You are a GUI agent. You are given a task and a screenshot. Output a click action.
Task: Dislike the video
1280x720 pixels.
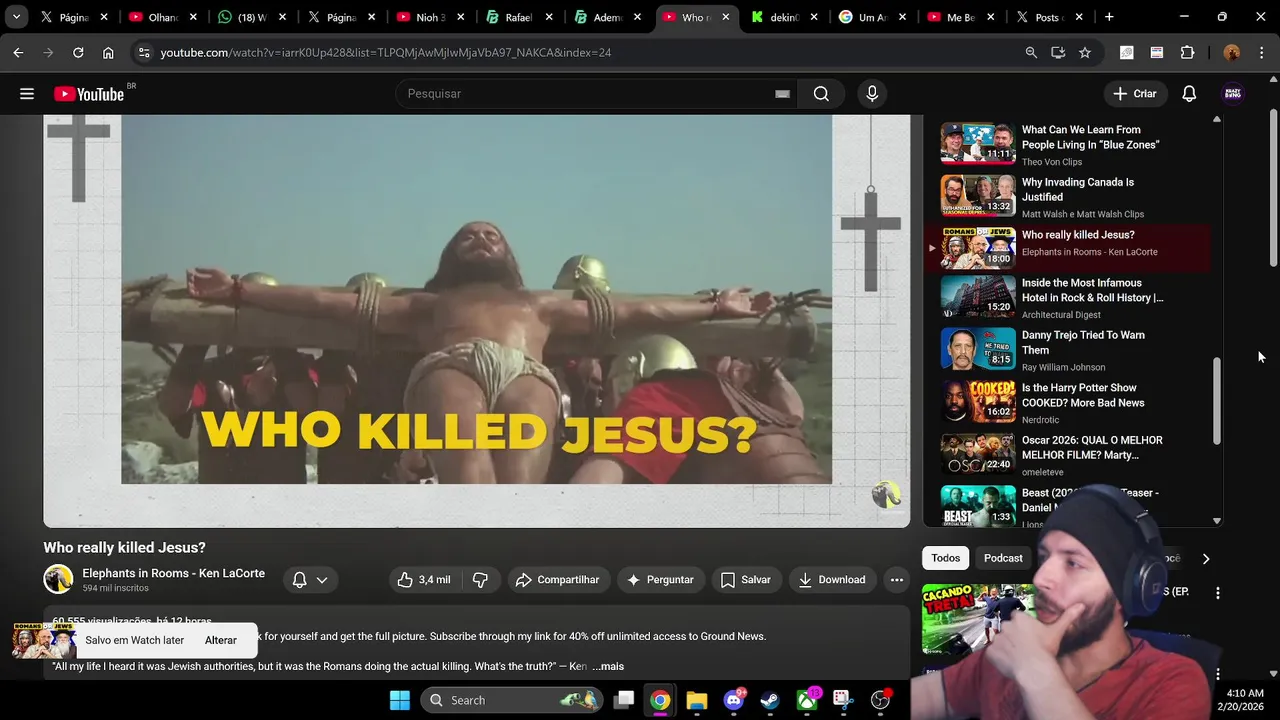point(481,580)
